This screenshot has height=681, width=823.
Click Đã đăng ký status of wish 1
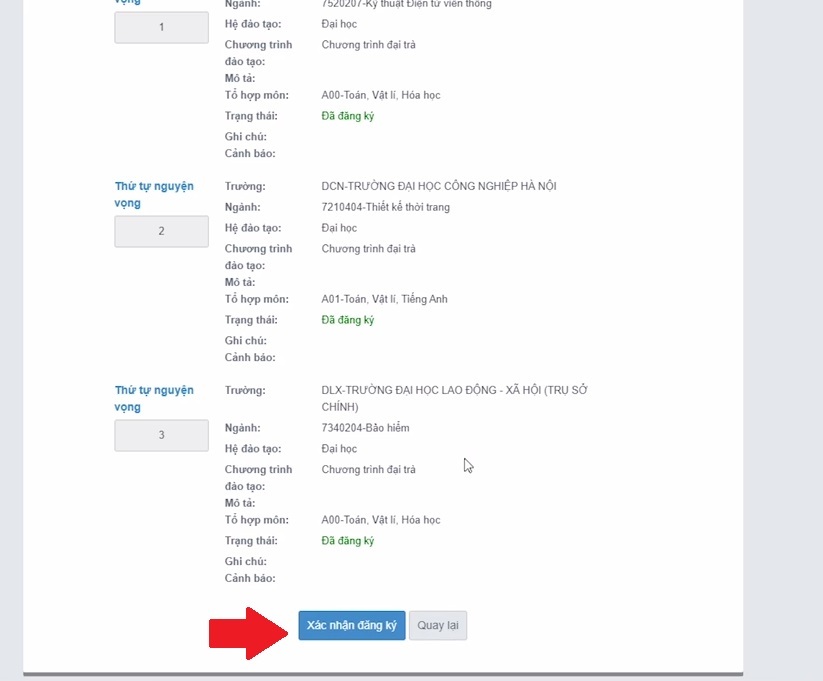(347, 116)
